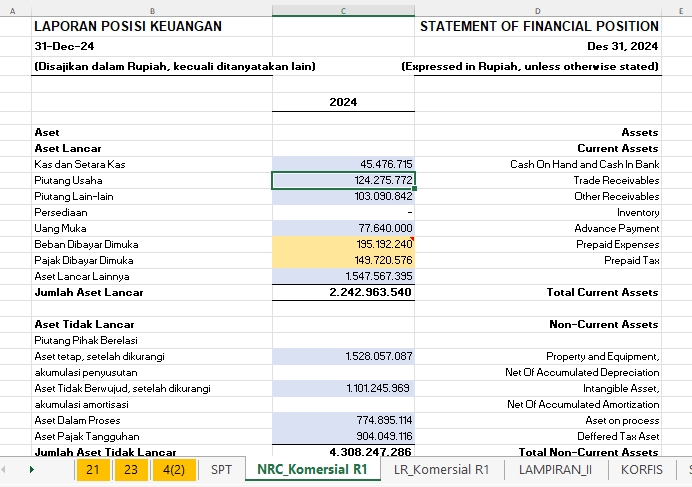Click the NRC_Komersial R1 active tab
Screen dimensions: 692x487
click(312, 469)
